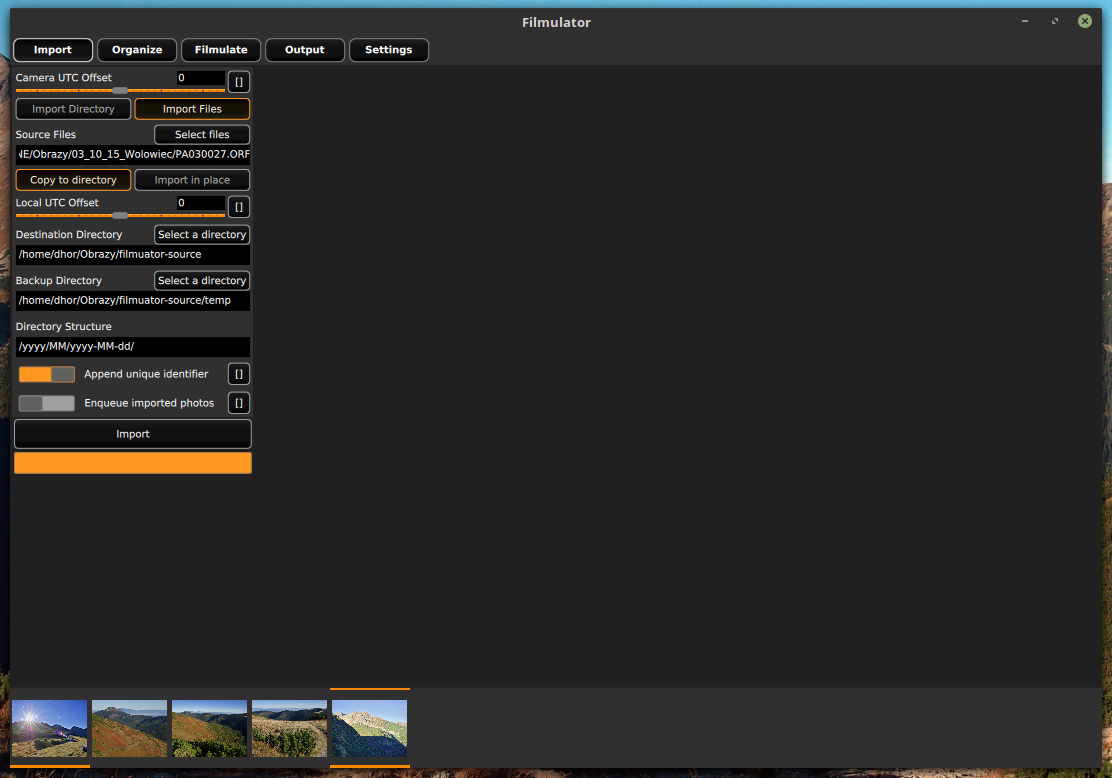Edit the Directory Structure pattern field
This screenshot has height=778, width=1112.
133,347
